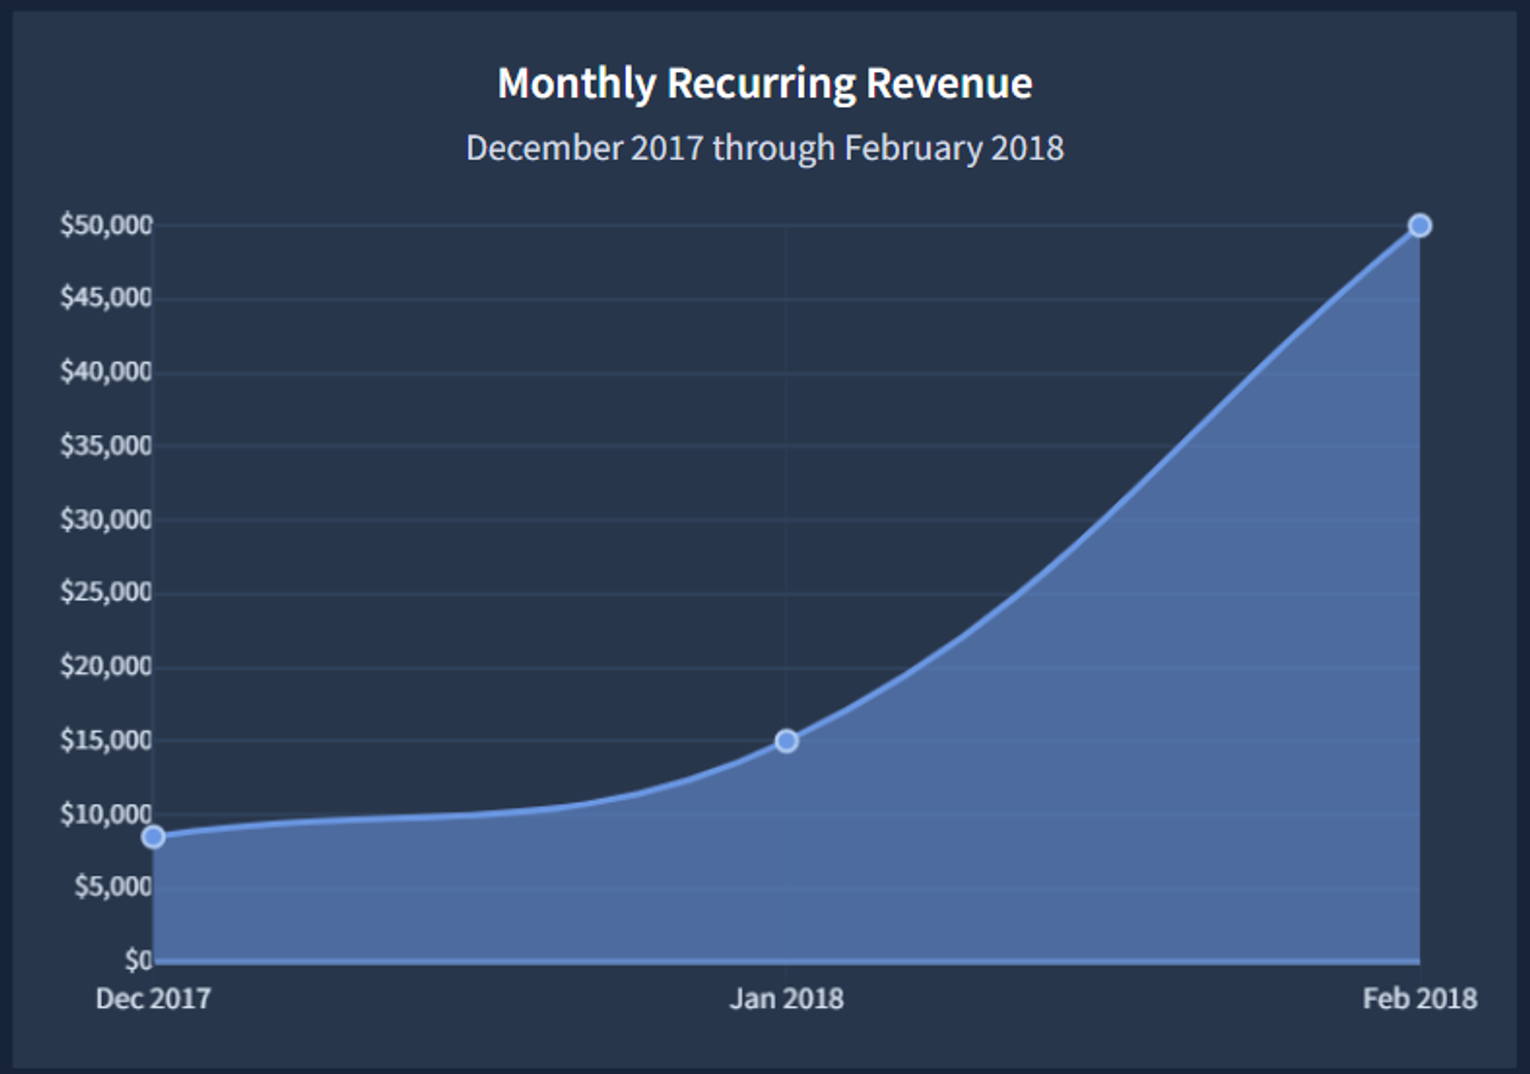
Task: Click the Monthly Recurring Revenue title
Action: 765,83
